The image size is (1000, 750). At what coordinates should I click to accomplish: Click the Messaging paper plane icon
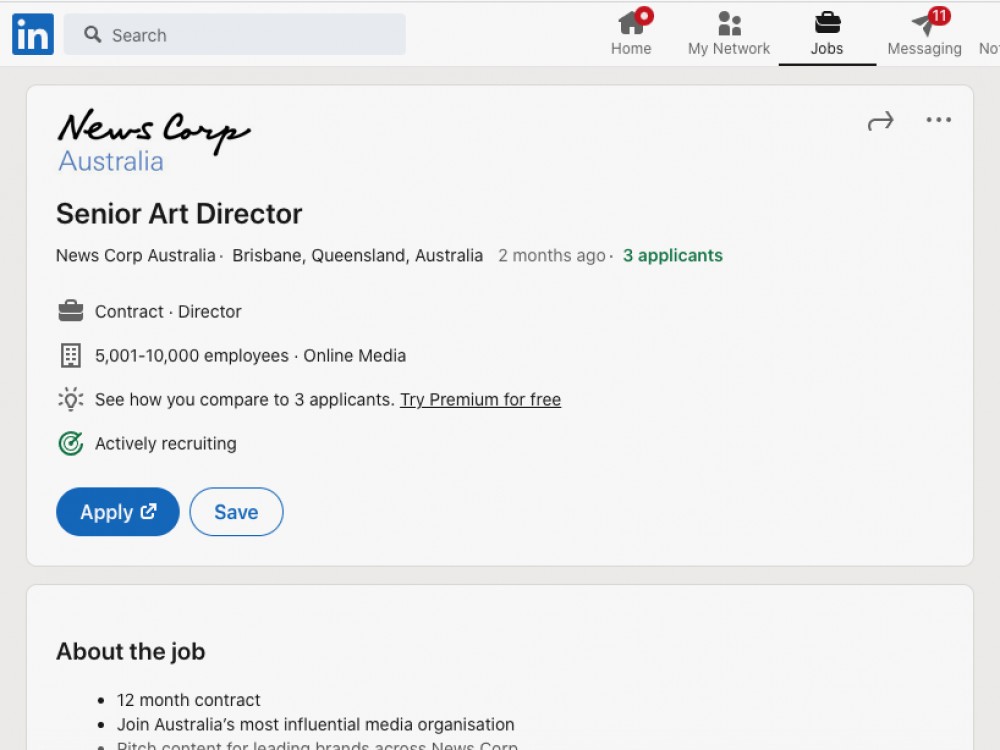(923, 25)
